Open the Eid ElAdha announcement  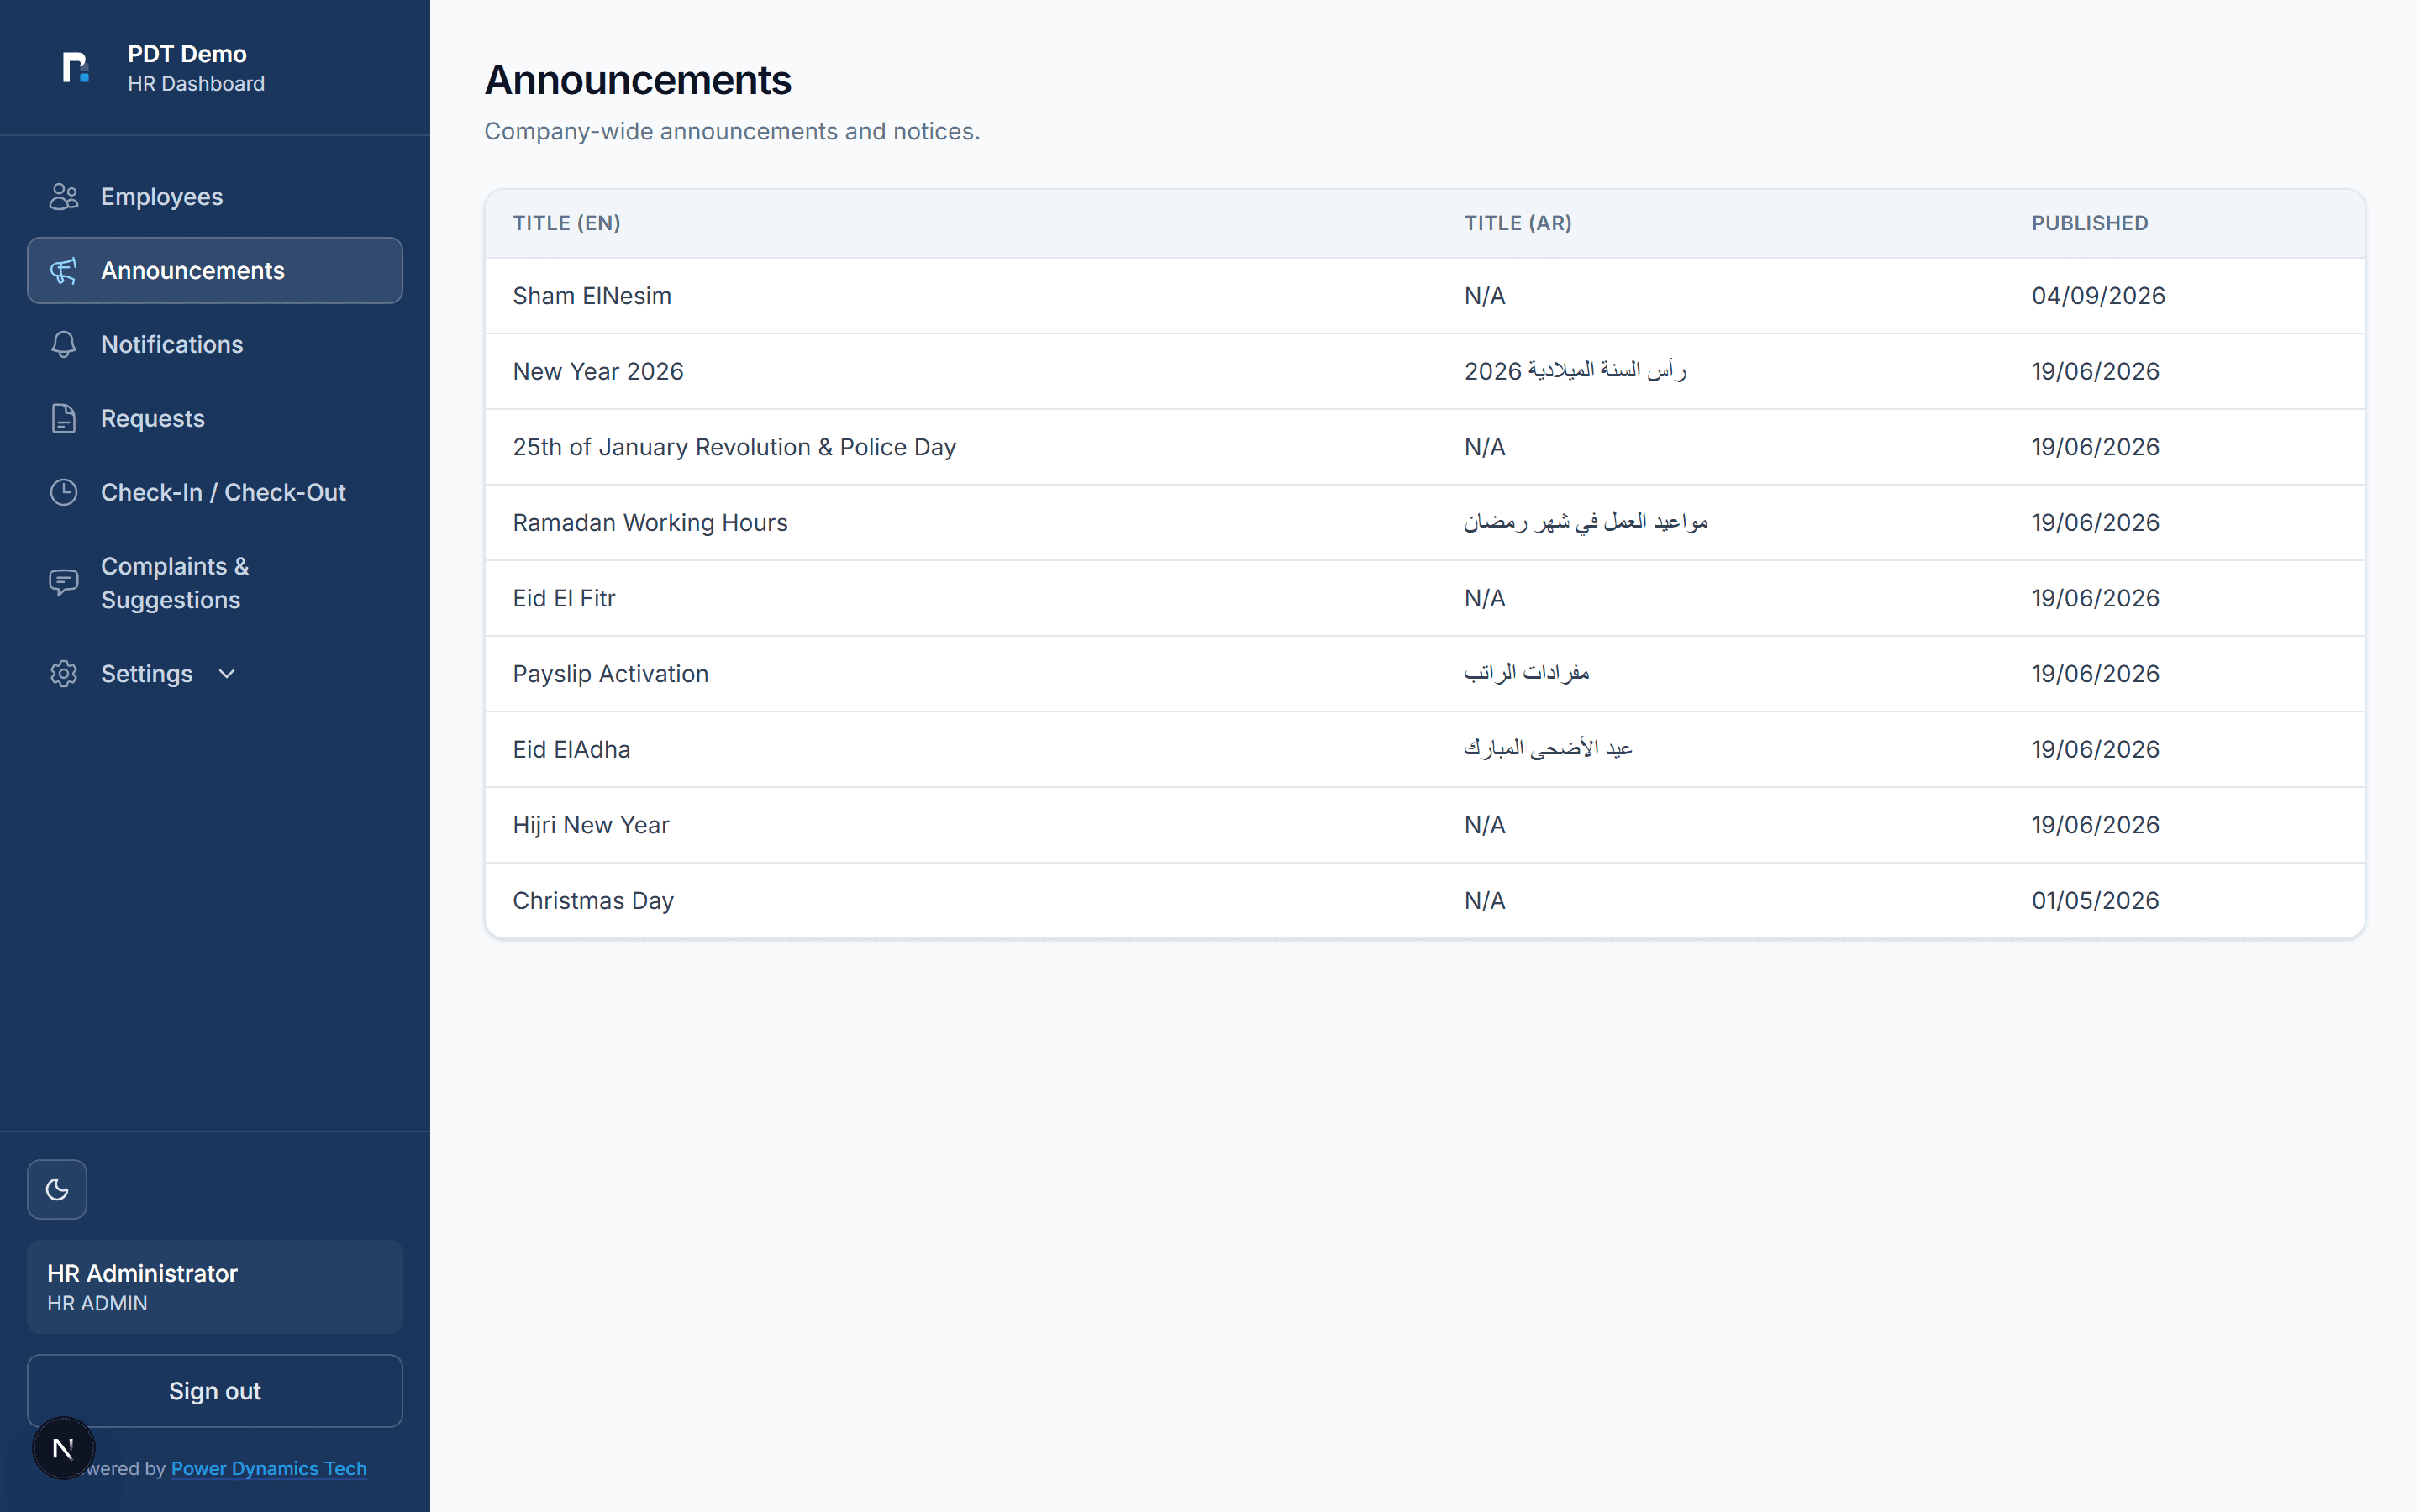point(1425,750)
